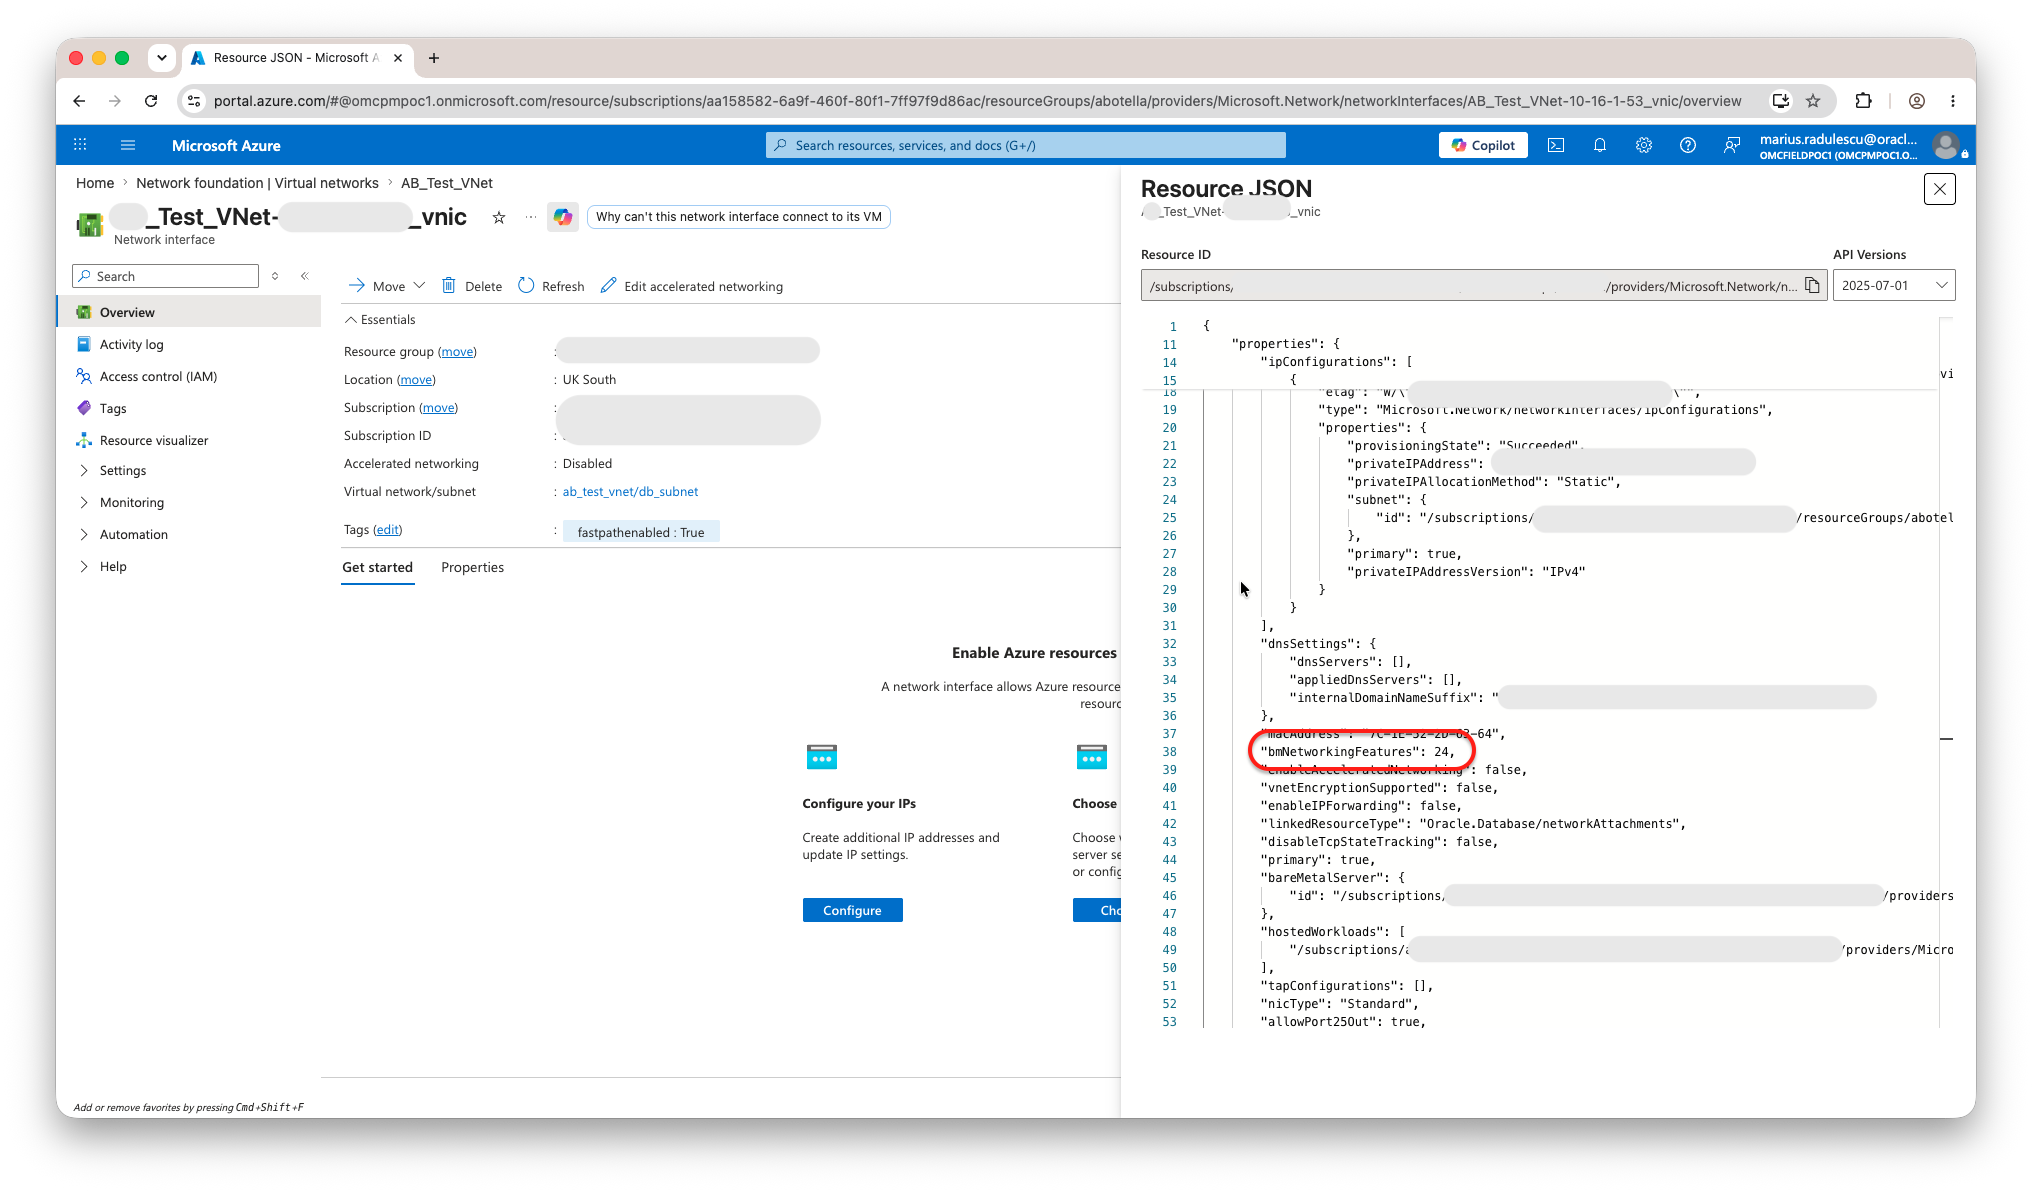Click the Resource group move link
2032x1192 pixels.
pyautogui.click(x=458, y=352)
